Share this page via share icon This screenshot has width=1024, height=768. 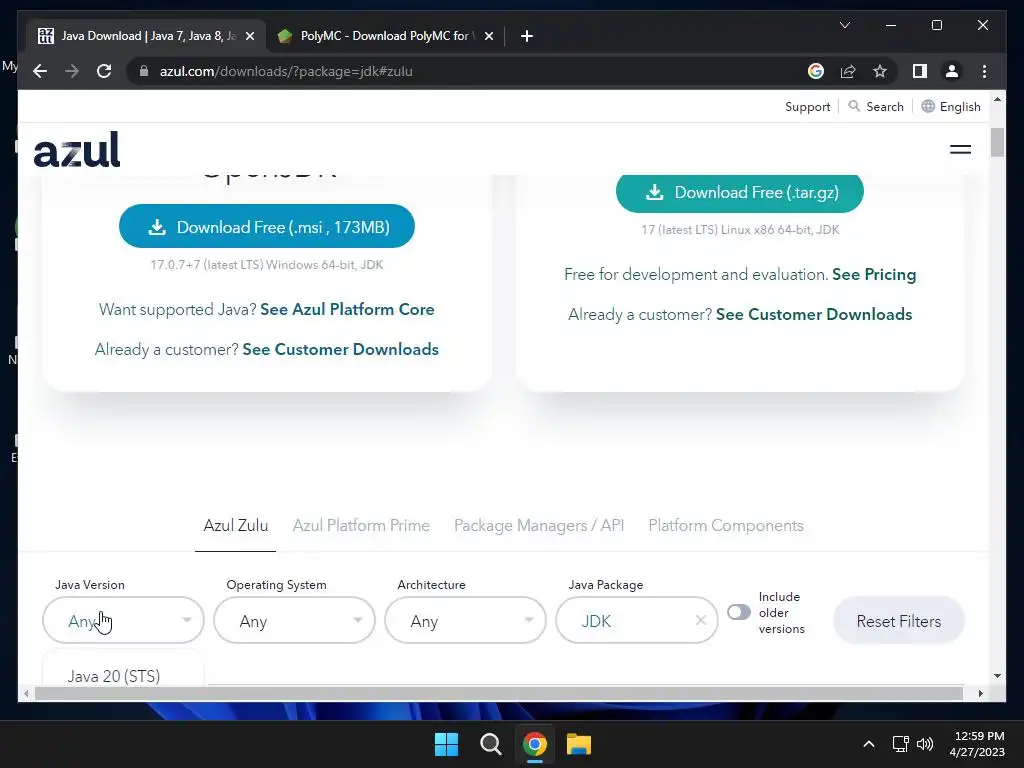848,71
